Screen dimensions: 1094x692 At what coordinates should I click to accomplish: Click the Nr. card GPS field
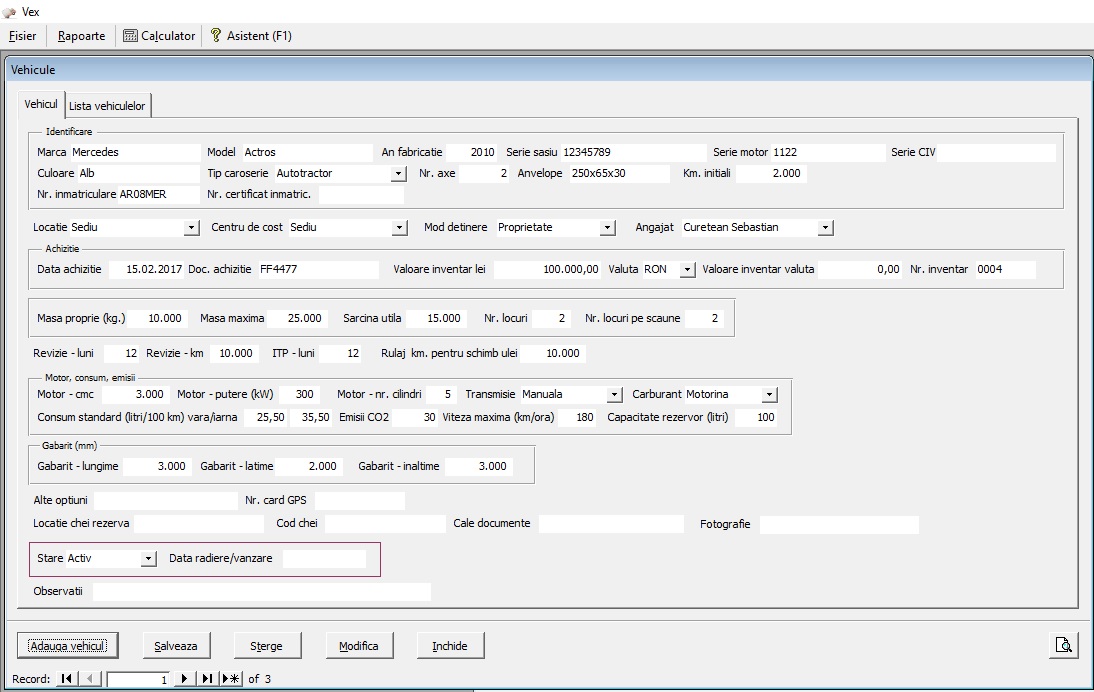coord(359,500)
